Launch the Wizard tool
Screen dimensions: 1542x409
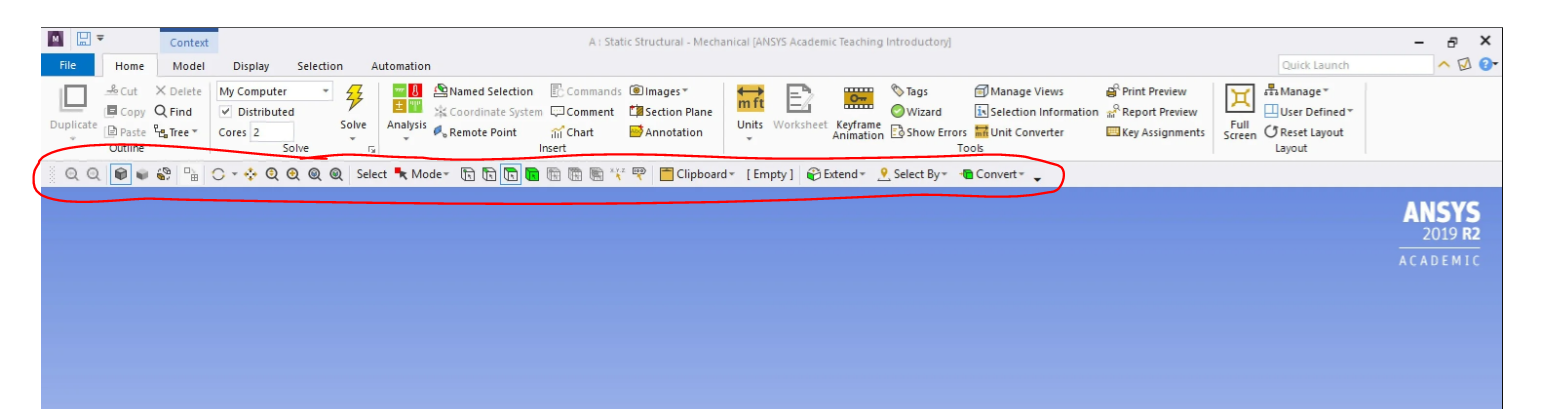coord(916,112)
